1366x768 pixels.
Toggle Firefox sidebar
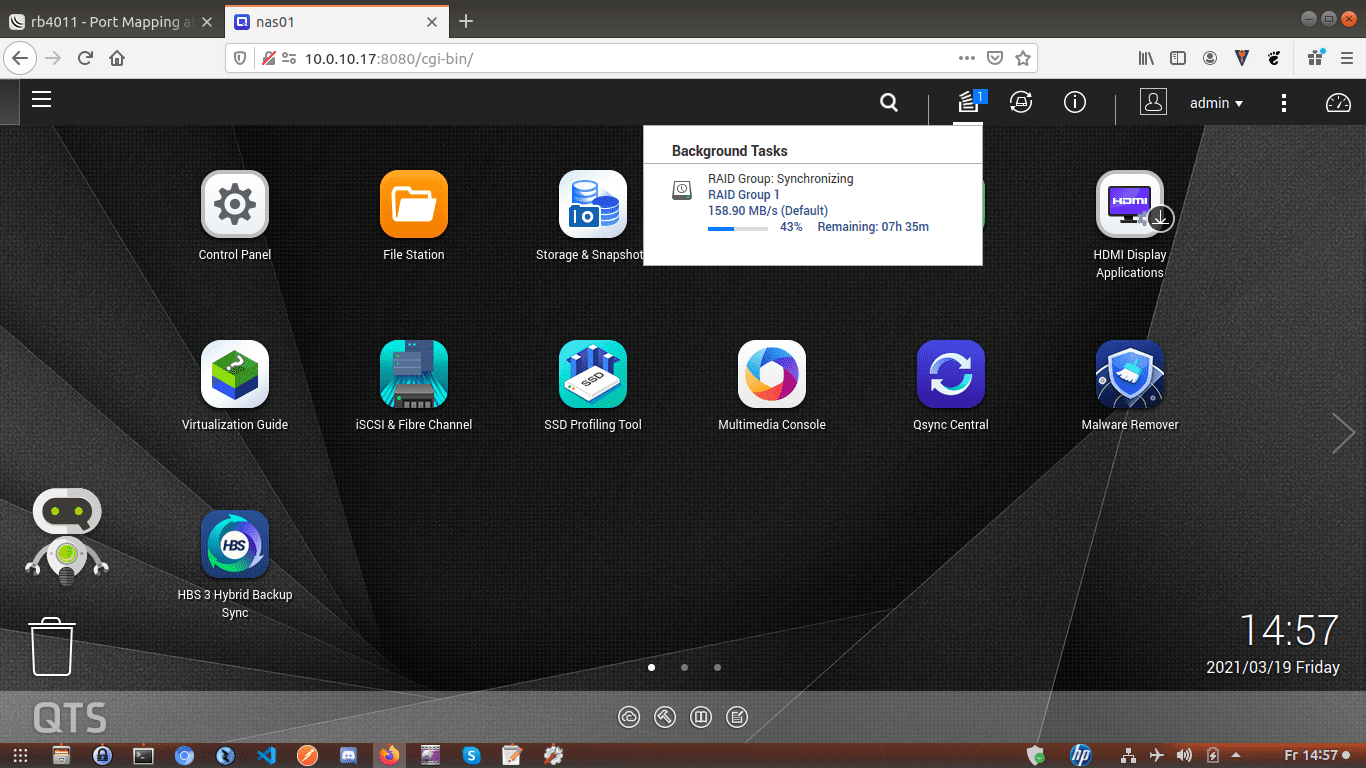1178,58
